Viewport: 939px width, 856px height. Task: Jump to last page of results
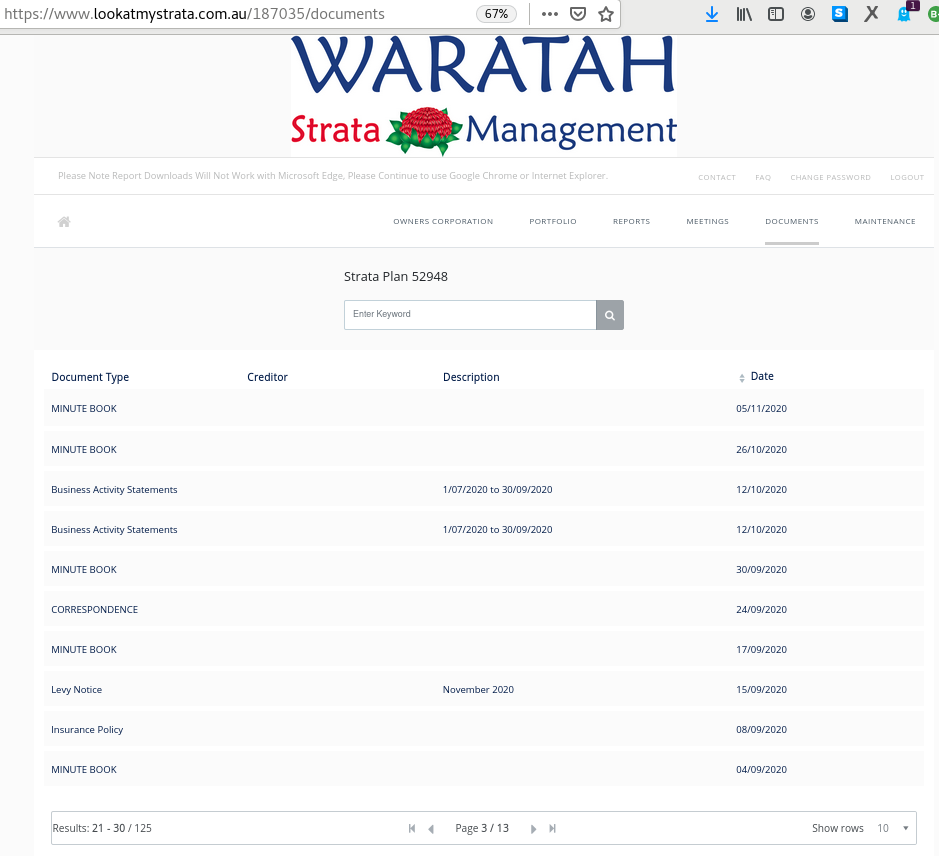552,828
